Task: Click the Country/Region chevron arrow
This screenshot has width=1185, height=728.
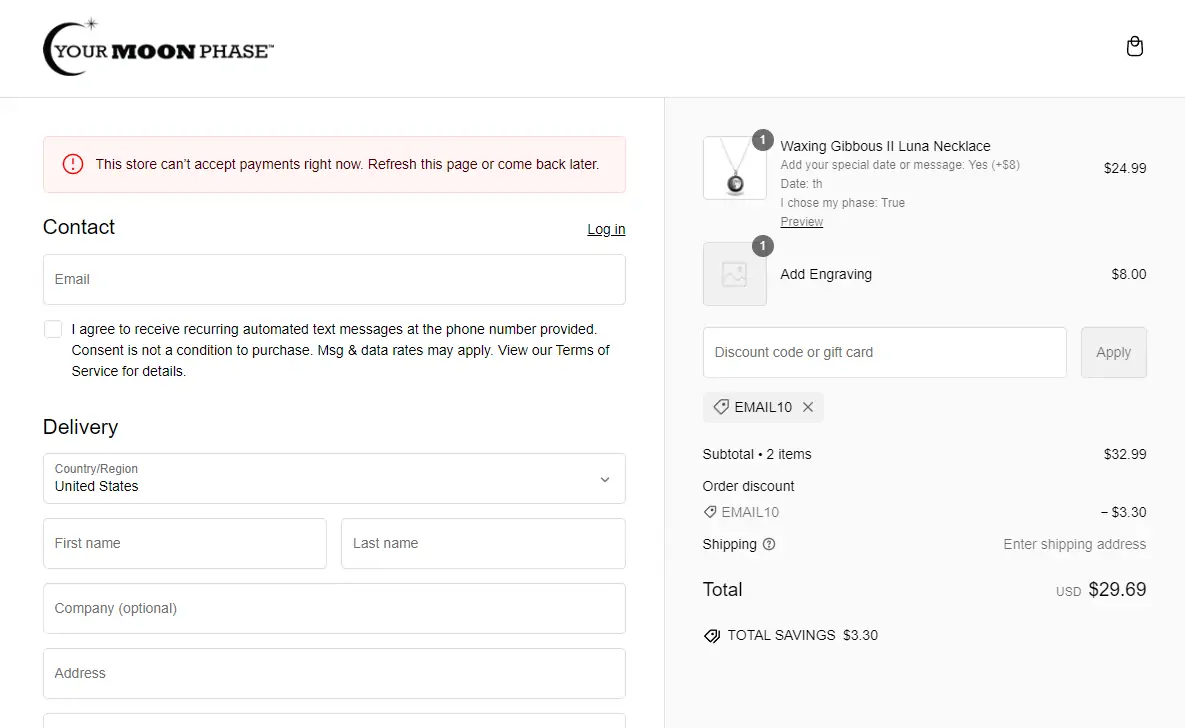Action: tap(605, 479)
